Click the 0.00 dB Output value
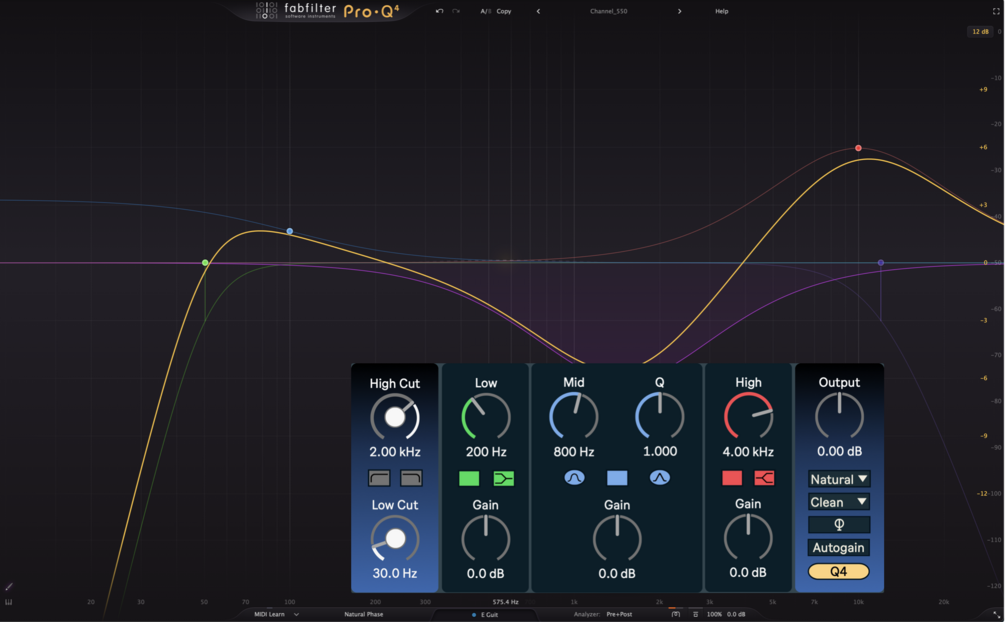 (839, 451)
